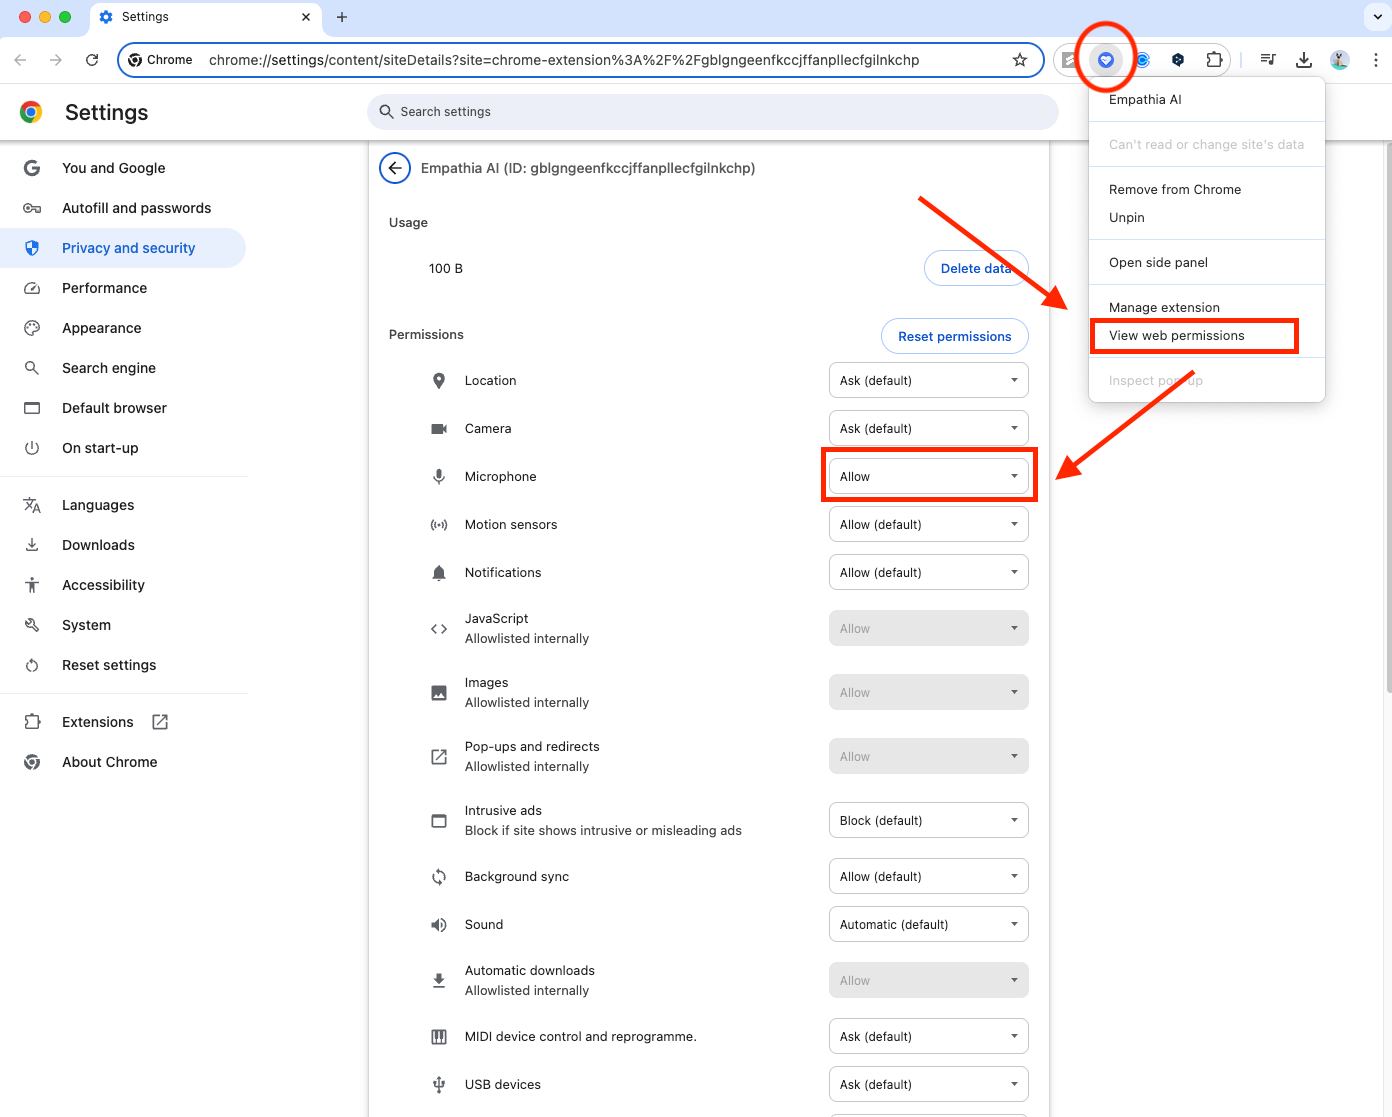Go to Appearance settings

(123, 328)
